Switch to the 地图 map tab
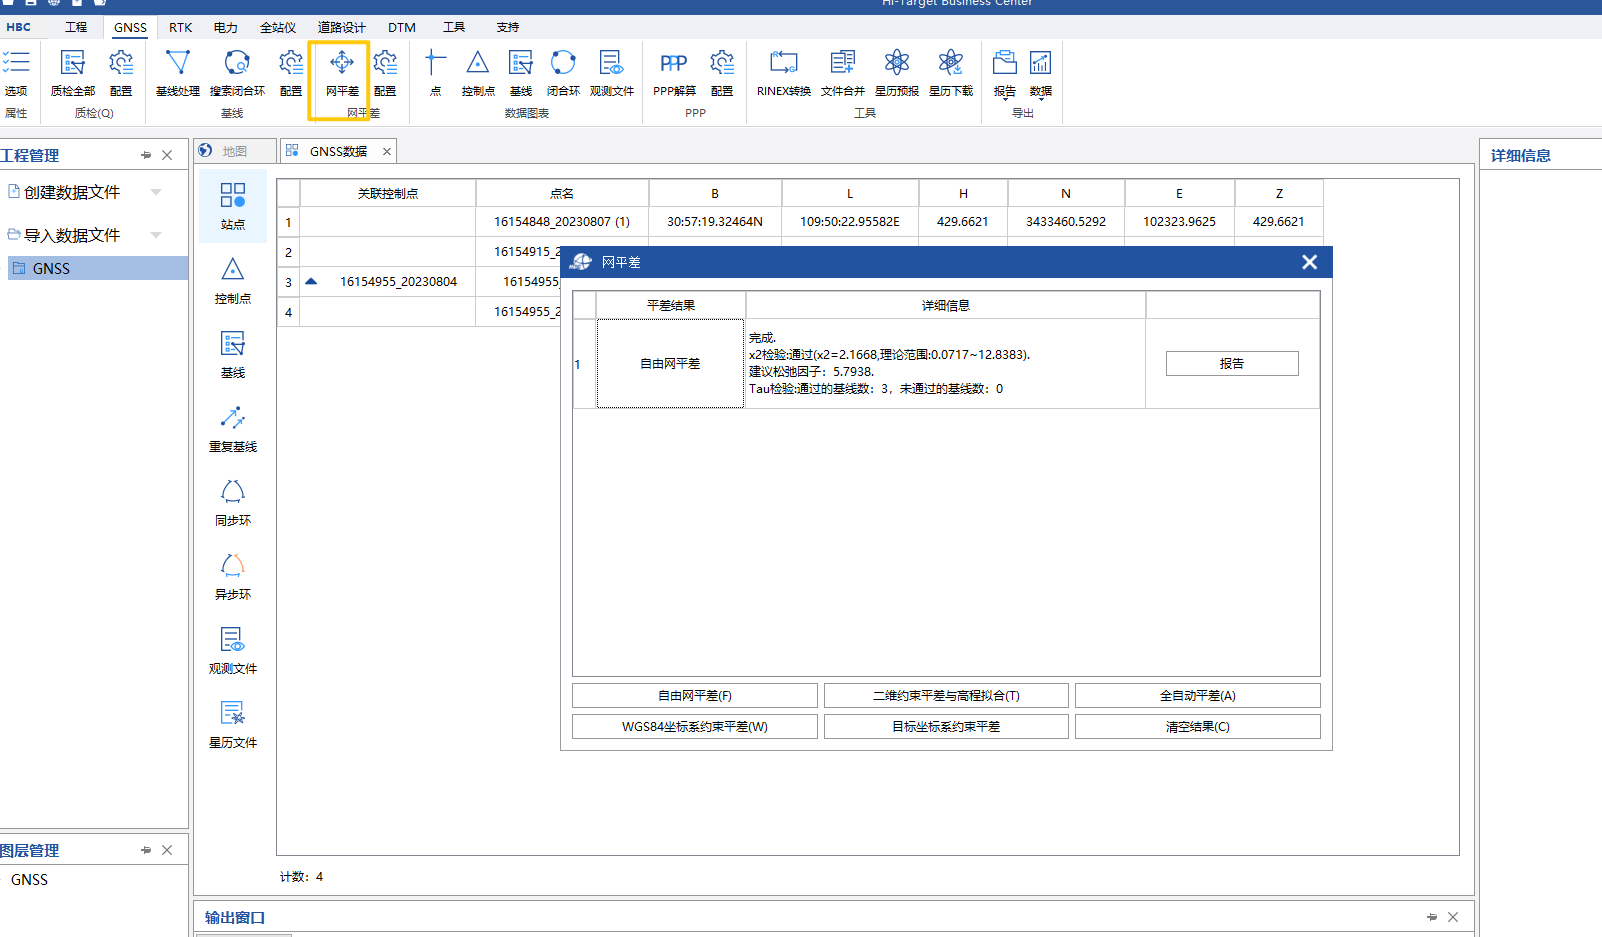The width and height of the screenshot is (1602, 937). click(234, 151)
